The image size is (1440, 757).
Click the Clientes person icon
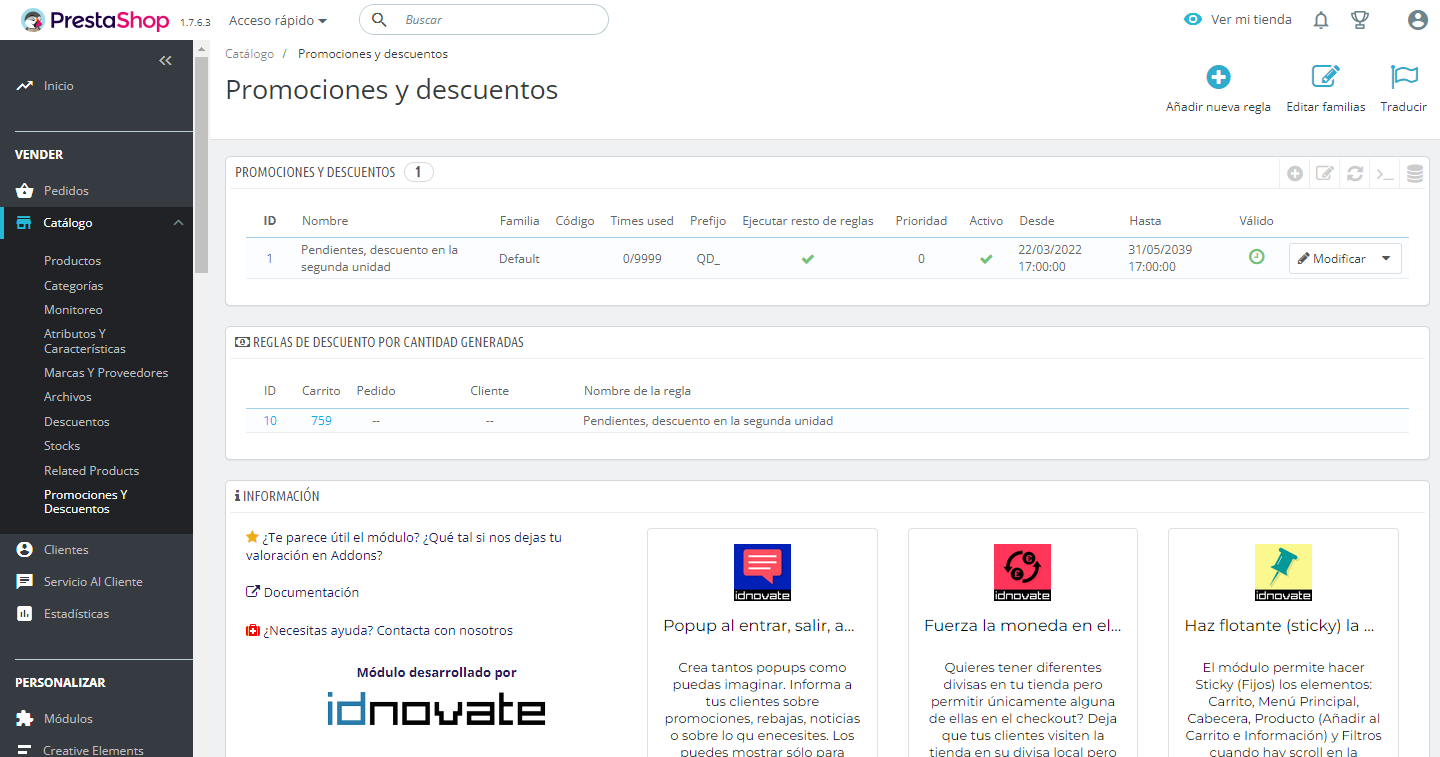(x=25, y=549)
